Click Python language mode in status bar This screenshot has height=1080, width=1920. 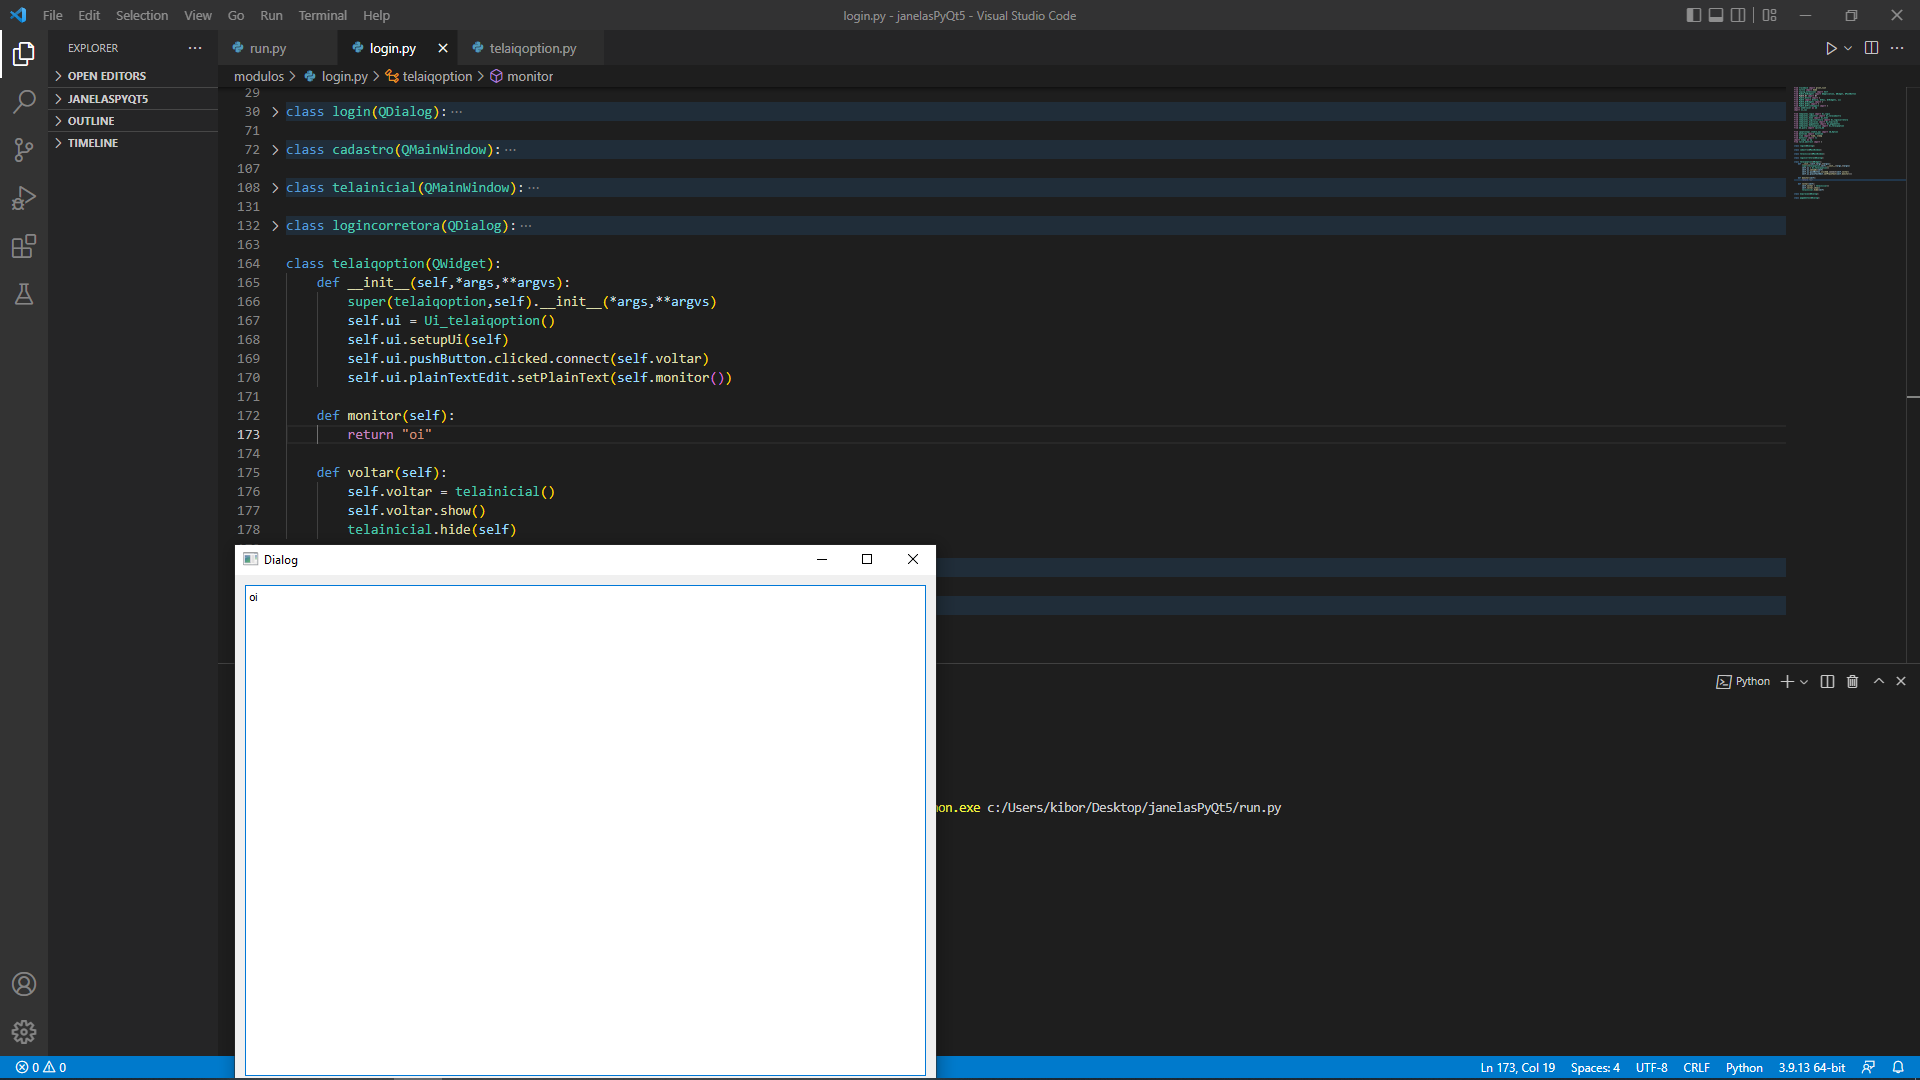click(x=1743, y=1067)
